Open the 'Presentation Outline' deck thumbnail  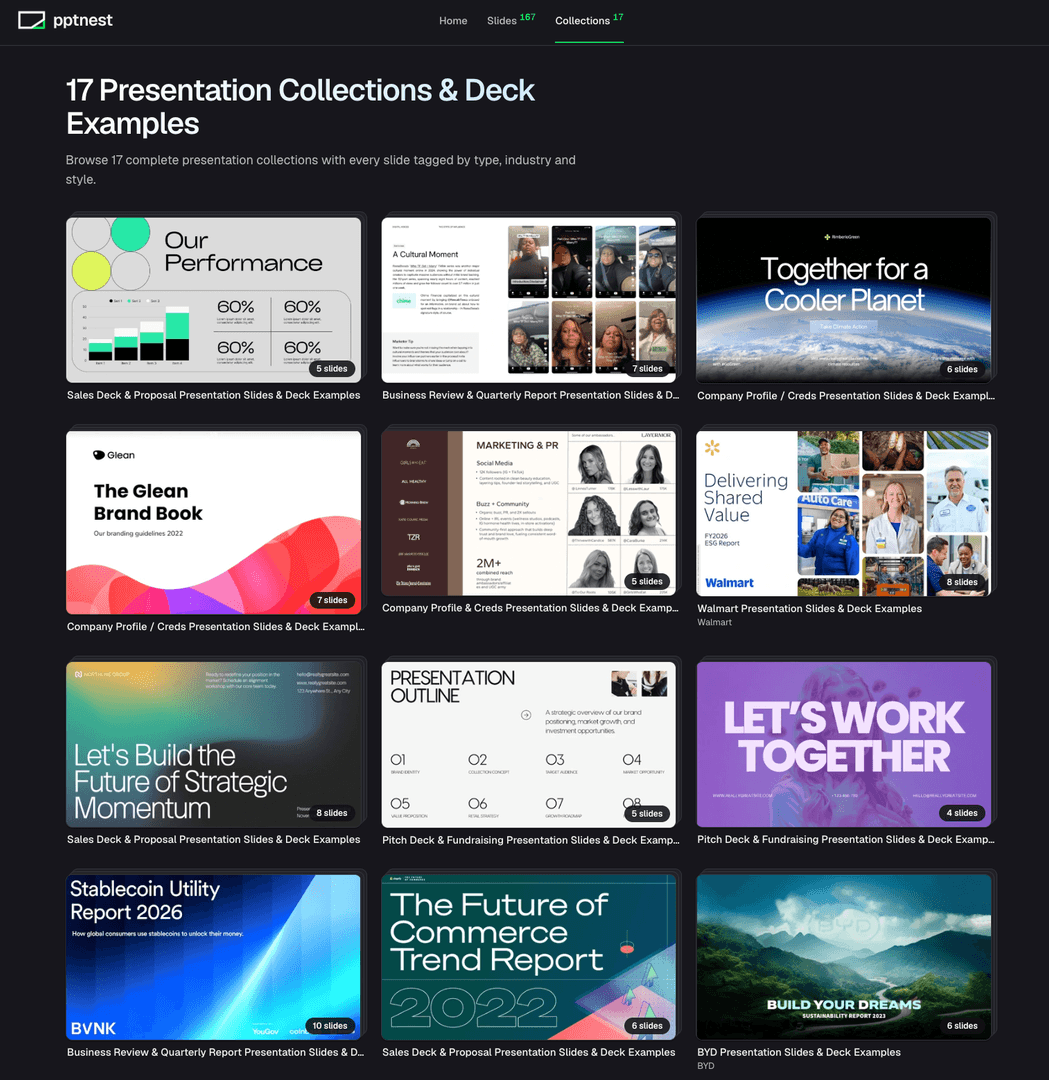pyautogui.click(x=529, y=744)
